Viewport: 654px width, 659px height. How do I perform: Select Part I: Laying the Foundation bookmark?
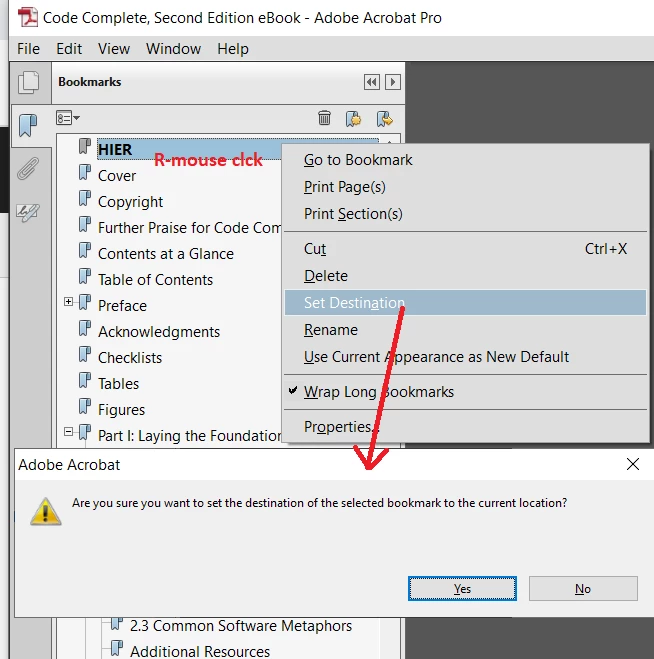pos(189,436)
